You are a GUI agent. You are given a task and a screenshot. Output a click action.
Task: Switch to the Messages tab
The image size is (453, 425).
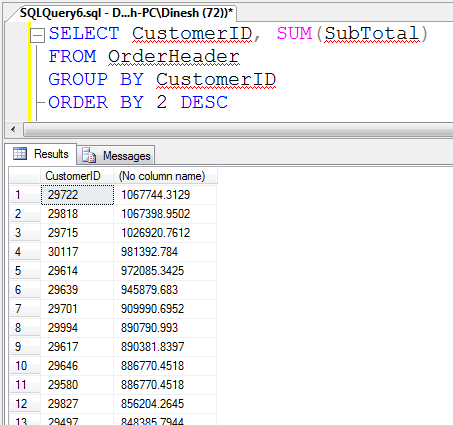click(116, 155)
